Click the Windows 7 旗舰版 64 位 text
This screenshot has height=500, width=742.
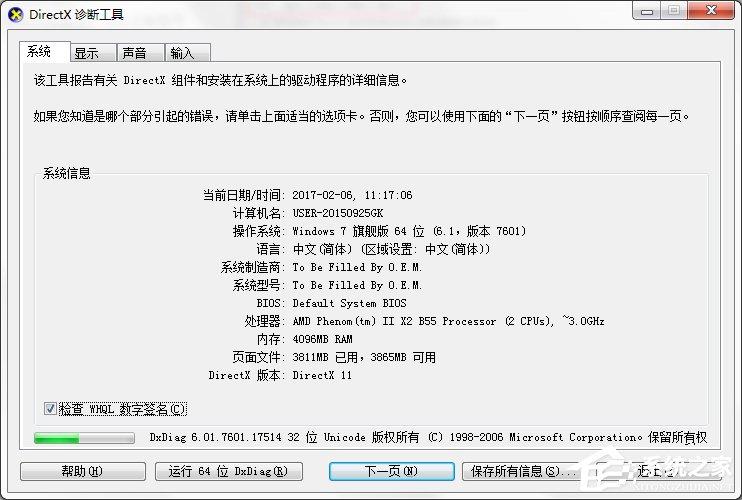[x=409, y=231]
